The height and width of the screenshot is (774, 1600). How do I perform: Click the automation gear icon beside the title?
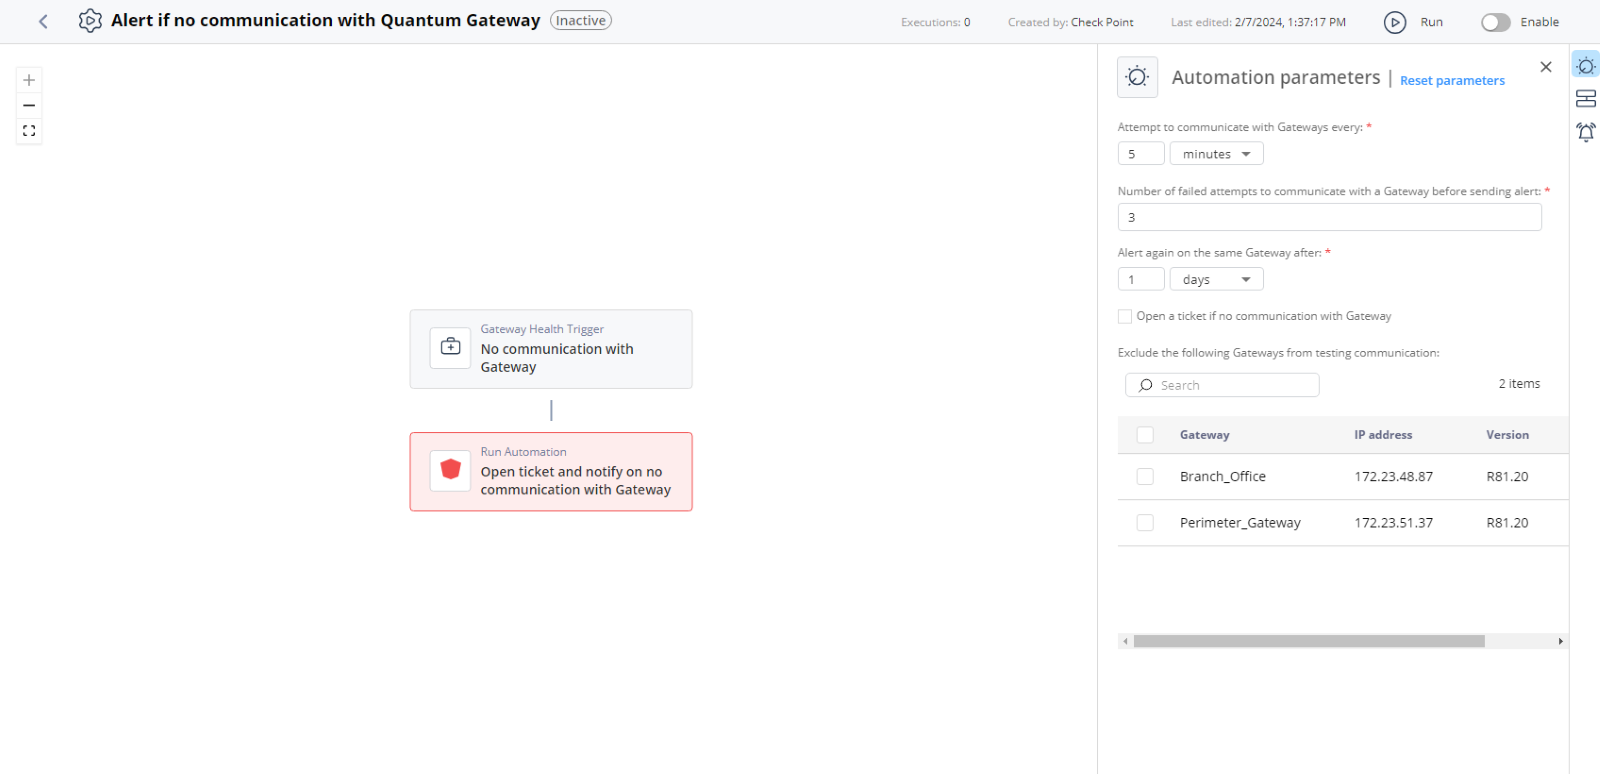tap(90, 21)
